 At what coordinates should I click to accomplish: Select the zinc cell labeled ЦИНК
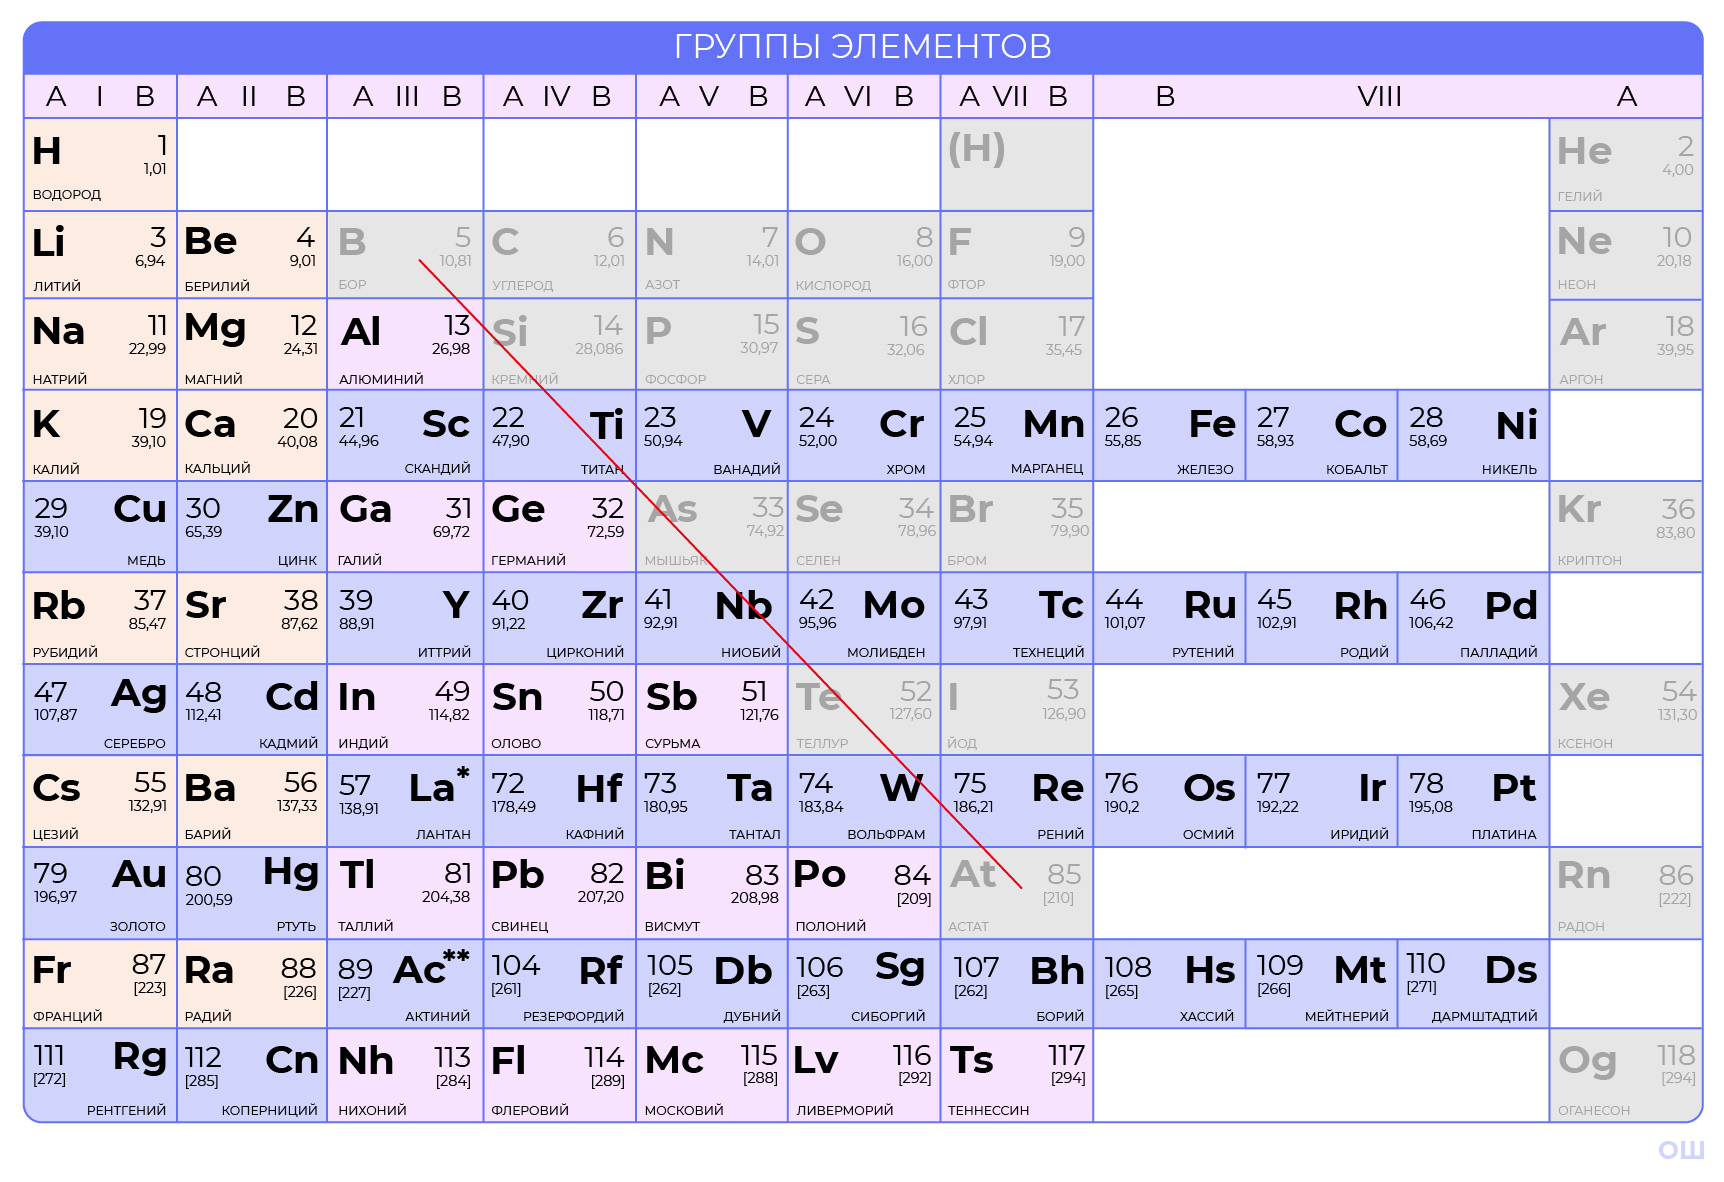[x=252, y=527]
